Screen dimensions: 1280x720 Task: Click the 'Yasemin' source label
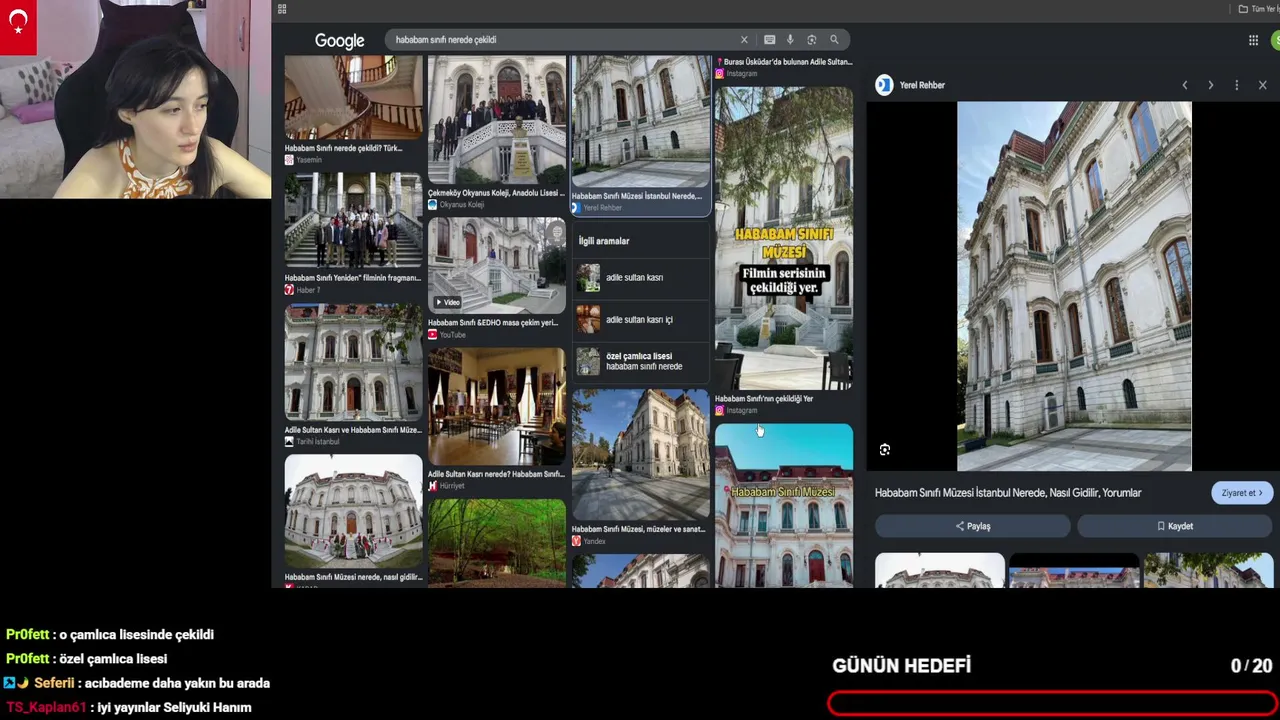[x=309, y=160]
